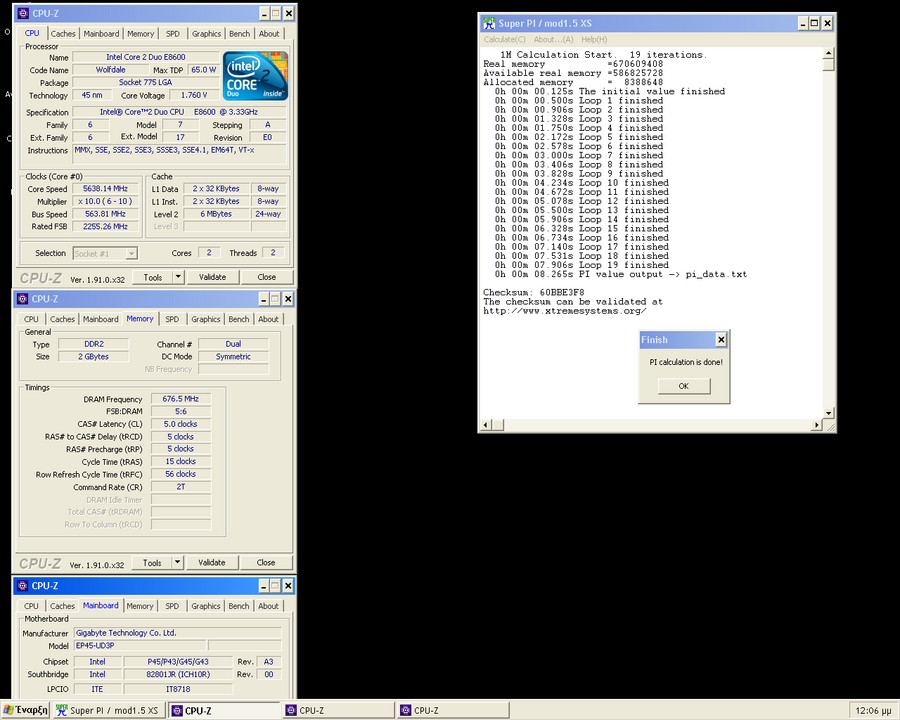Click the title icon of the CPU-Z mainboard window

[x=23, y=586]
